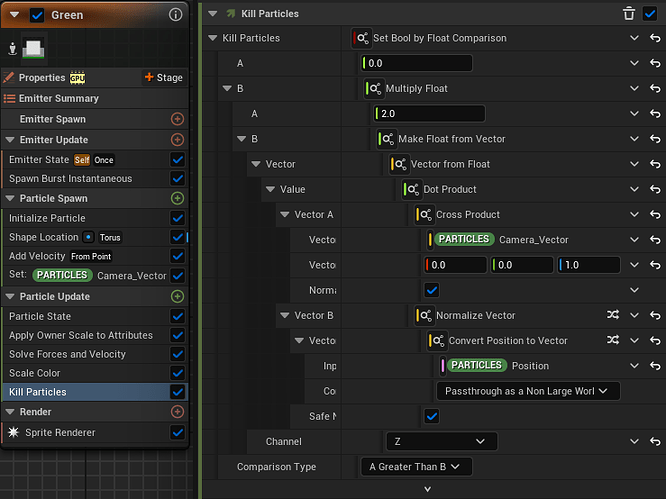Image resolution: width=666 pixels, height=499 pixels.
Task: Collapse the Green emitter header arrow
Action: pos(14,15)
